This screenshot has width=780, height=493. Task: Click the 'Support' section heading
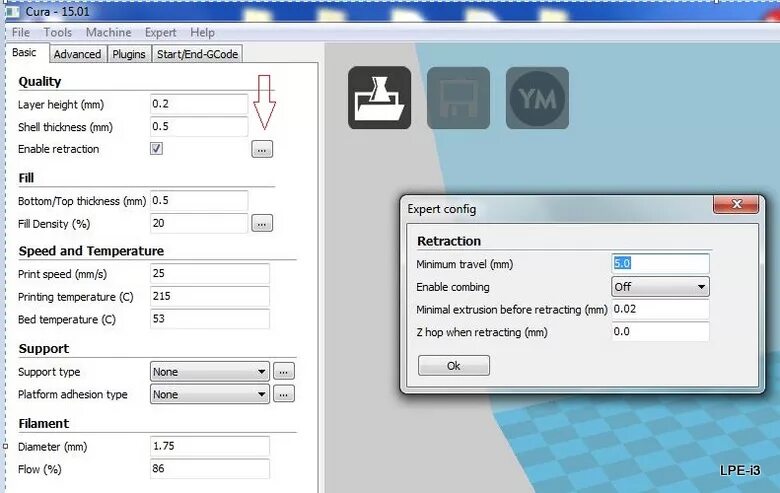click(44, 348)
